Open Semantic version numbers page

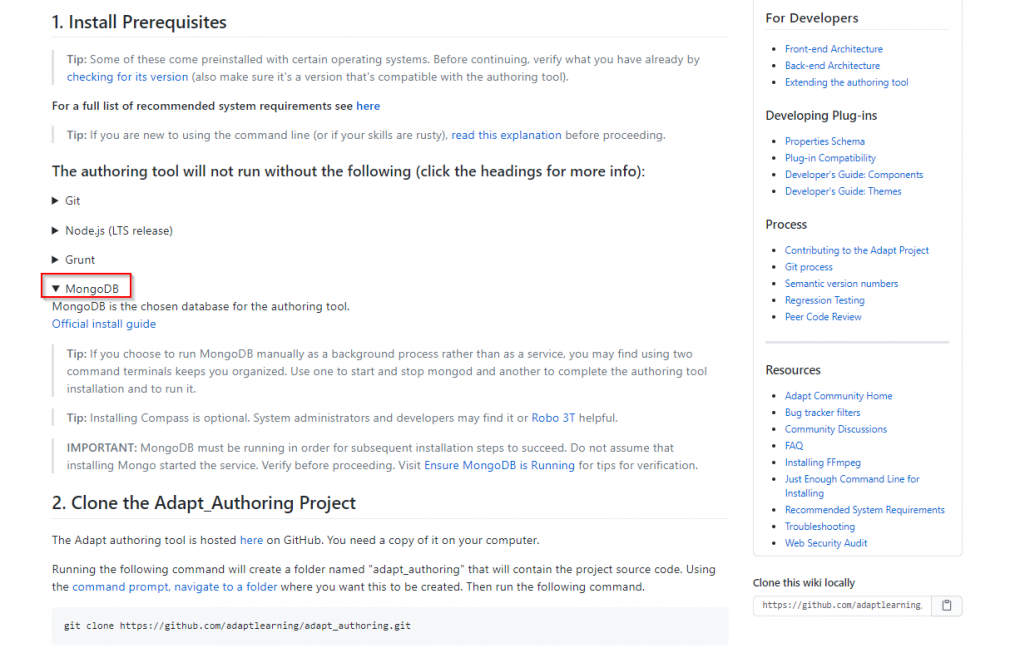pyautogui.click(x=841, y=284)
